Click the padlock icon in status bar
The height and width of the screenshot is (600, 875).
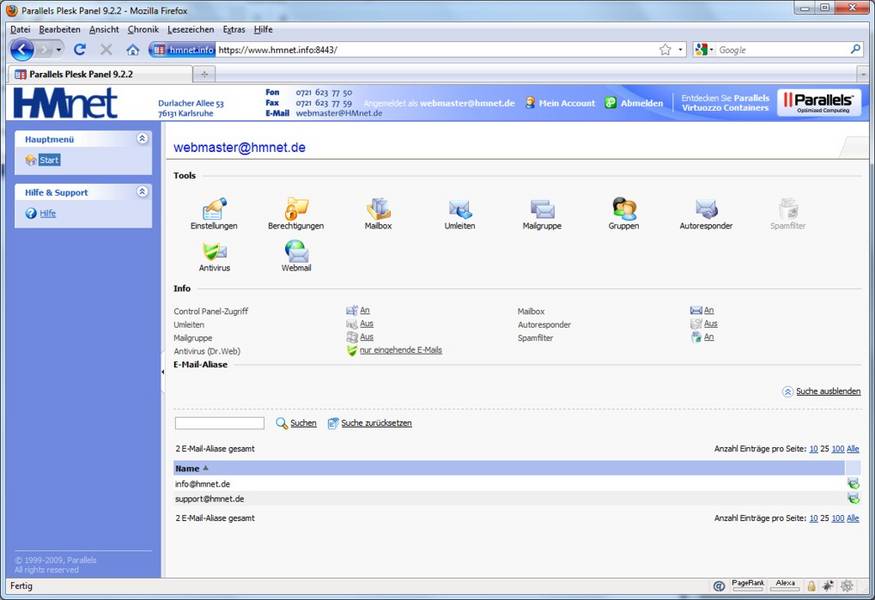(811, 585)
